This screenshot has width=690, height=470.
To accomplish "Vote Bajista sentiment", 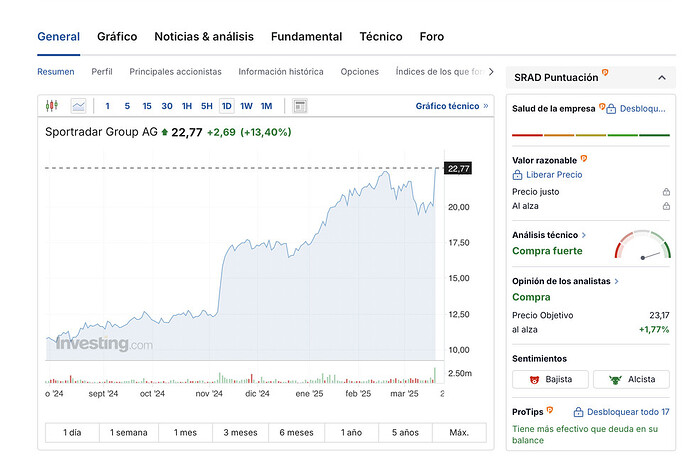I will pos(550,379).
